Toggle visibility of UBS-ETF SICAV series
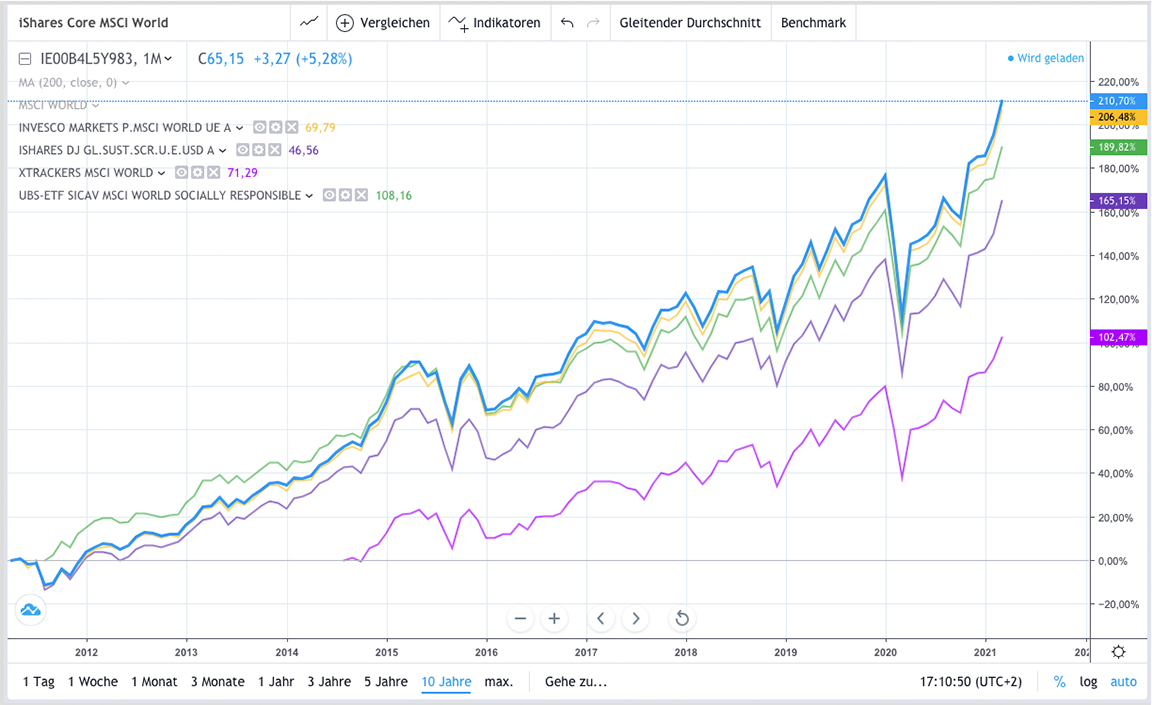The image size is (1152, 705). click(329, 195)
